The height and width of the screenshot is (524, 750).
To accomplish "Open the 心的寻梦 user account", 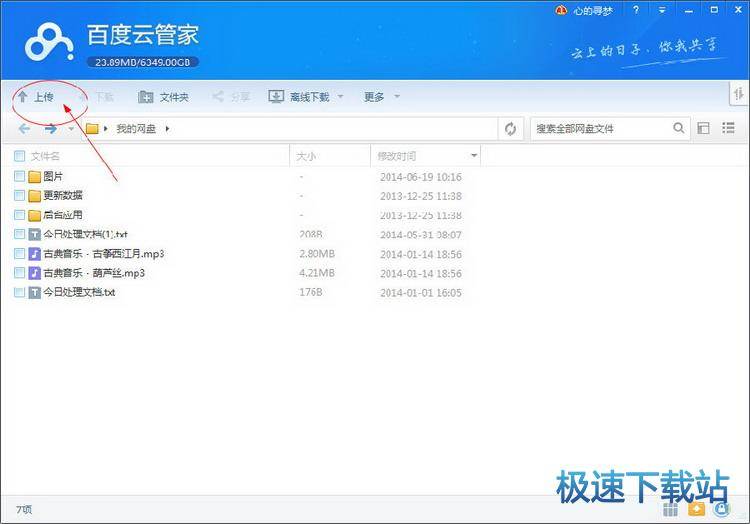I will point(593,11).
